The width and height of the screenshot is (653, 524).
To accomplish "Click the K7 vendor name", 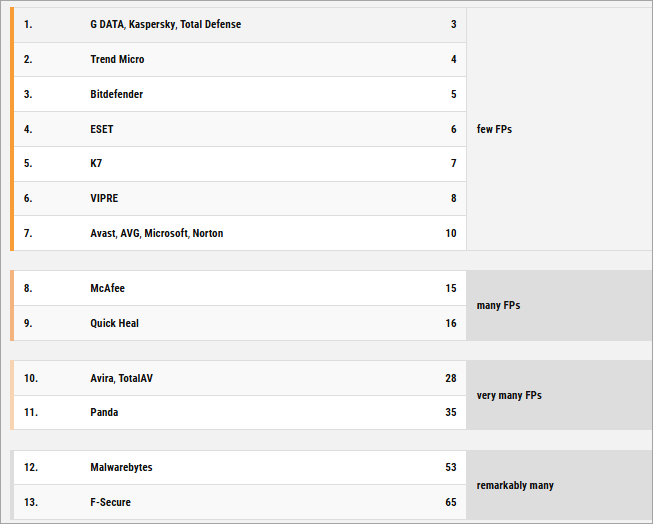I will [x=96, y=163].
